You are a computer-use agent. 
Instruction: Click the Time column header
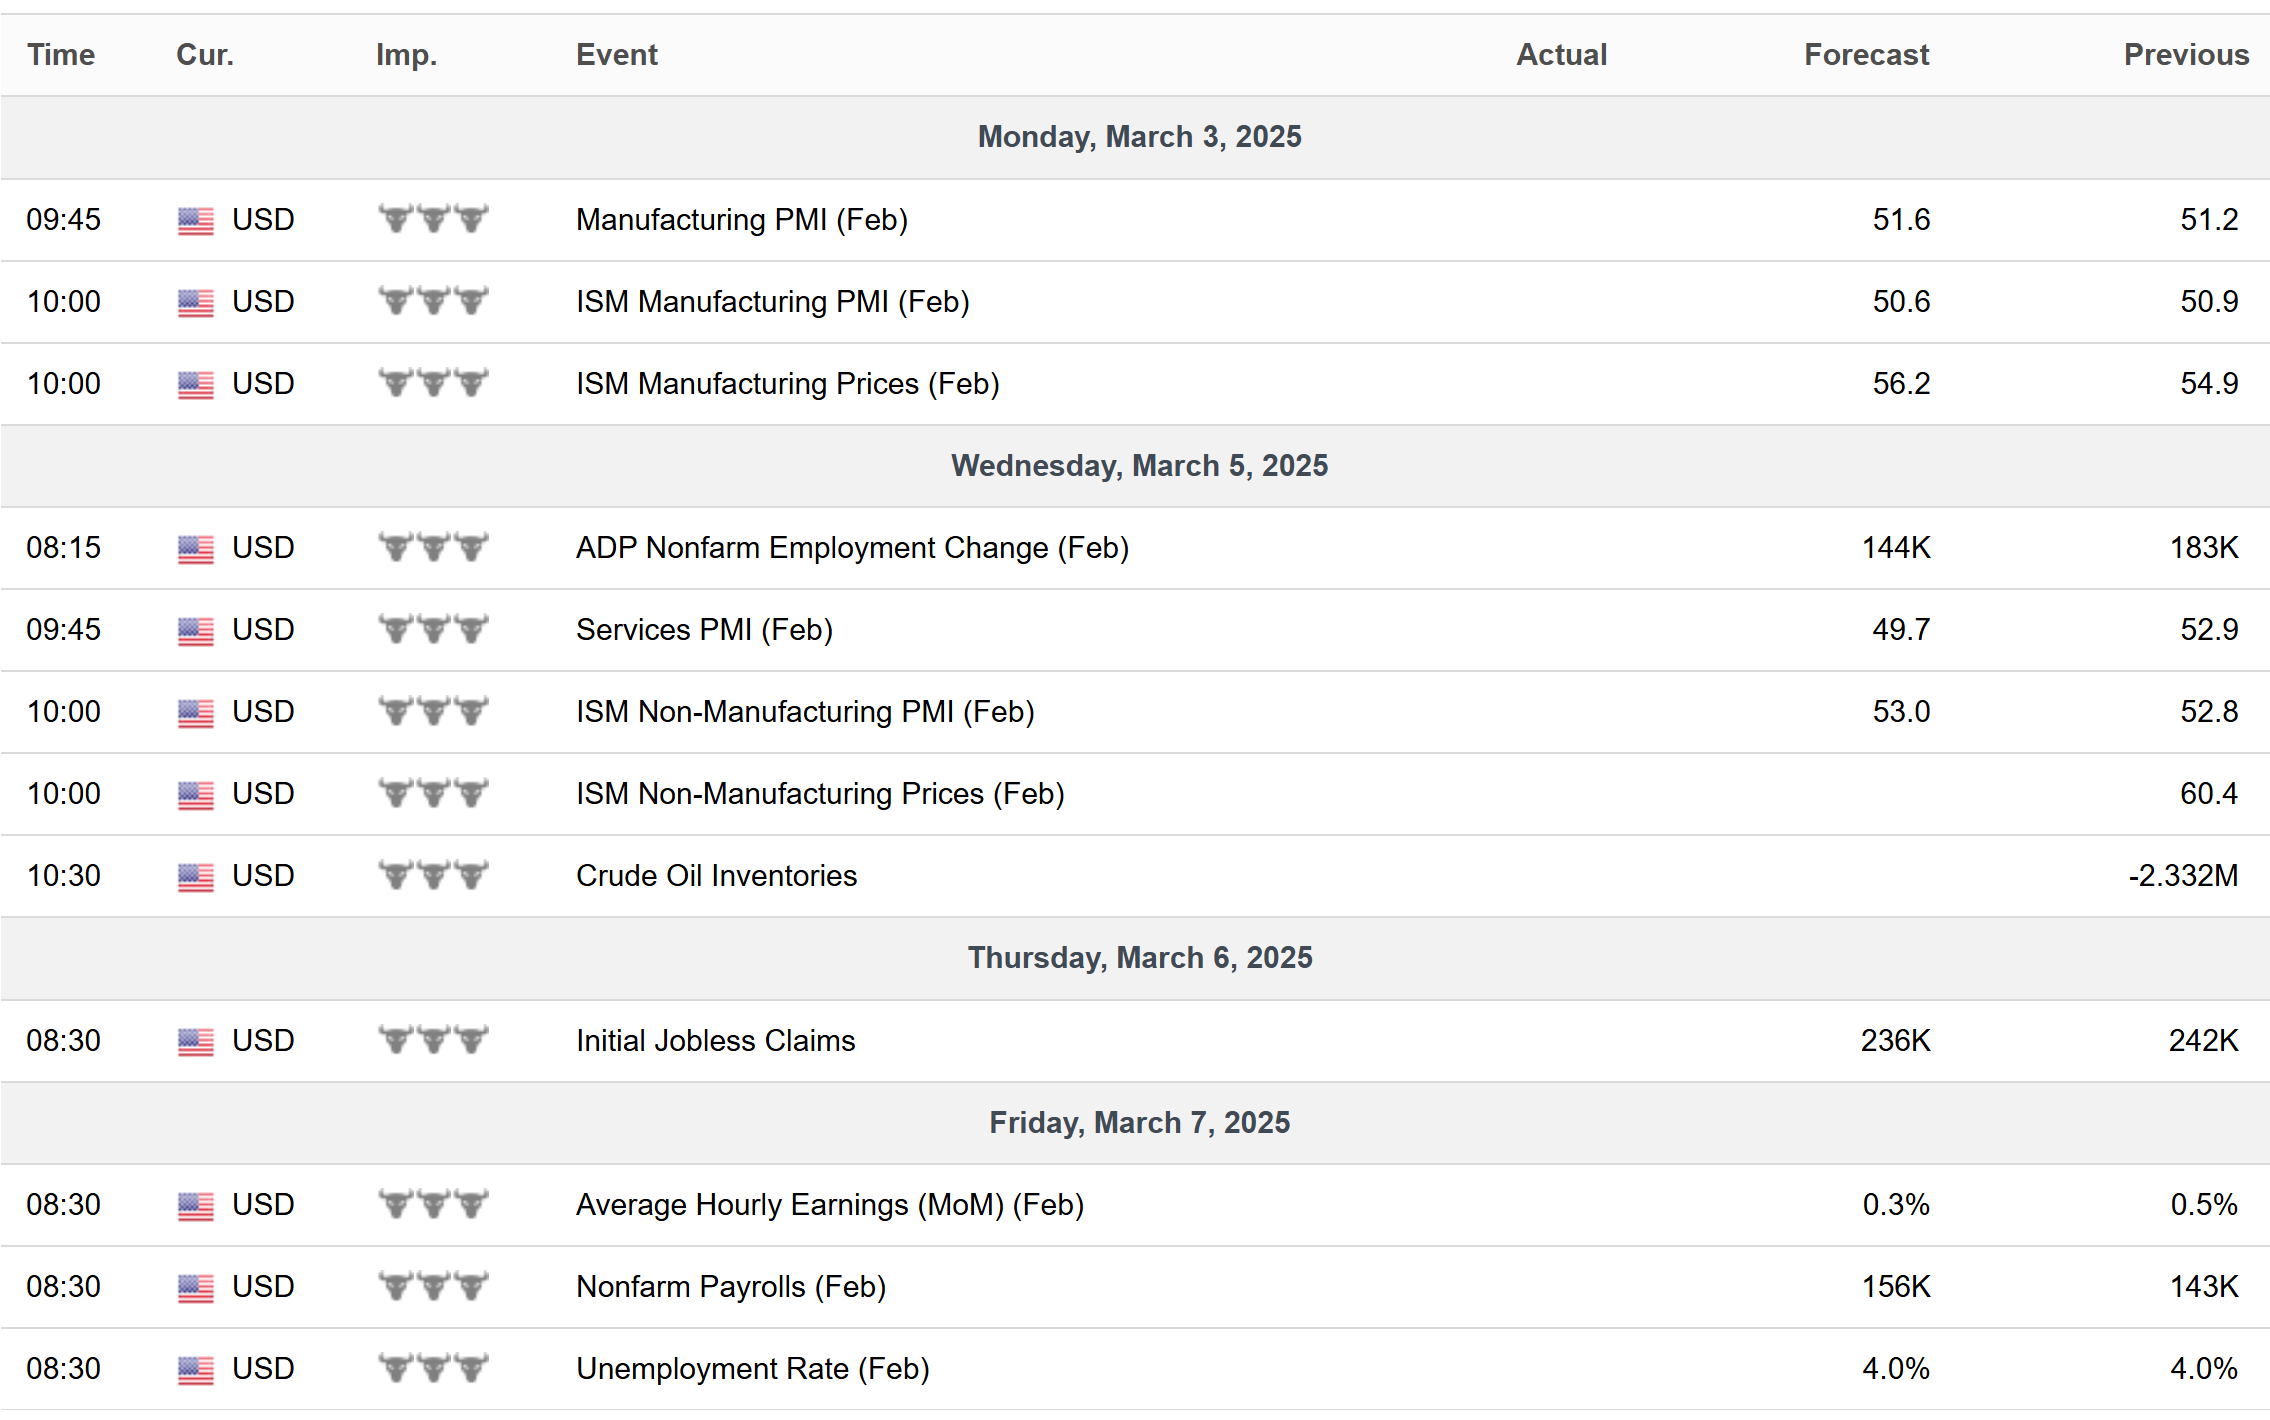tap(61, 55)
